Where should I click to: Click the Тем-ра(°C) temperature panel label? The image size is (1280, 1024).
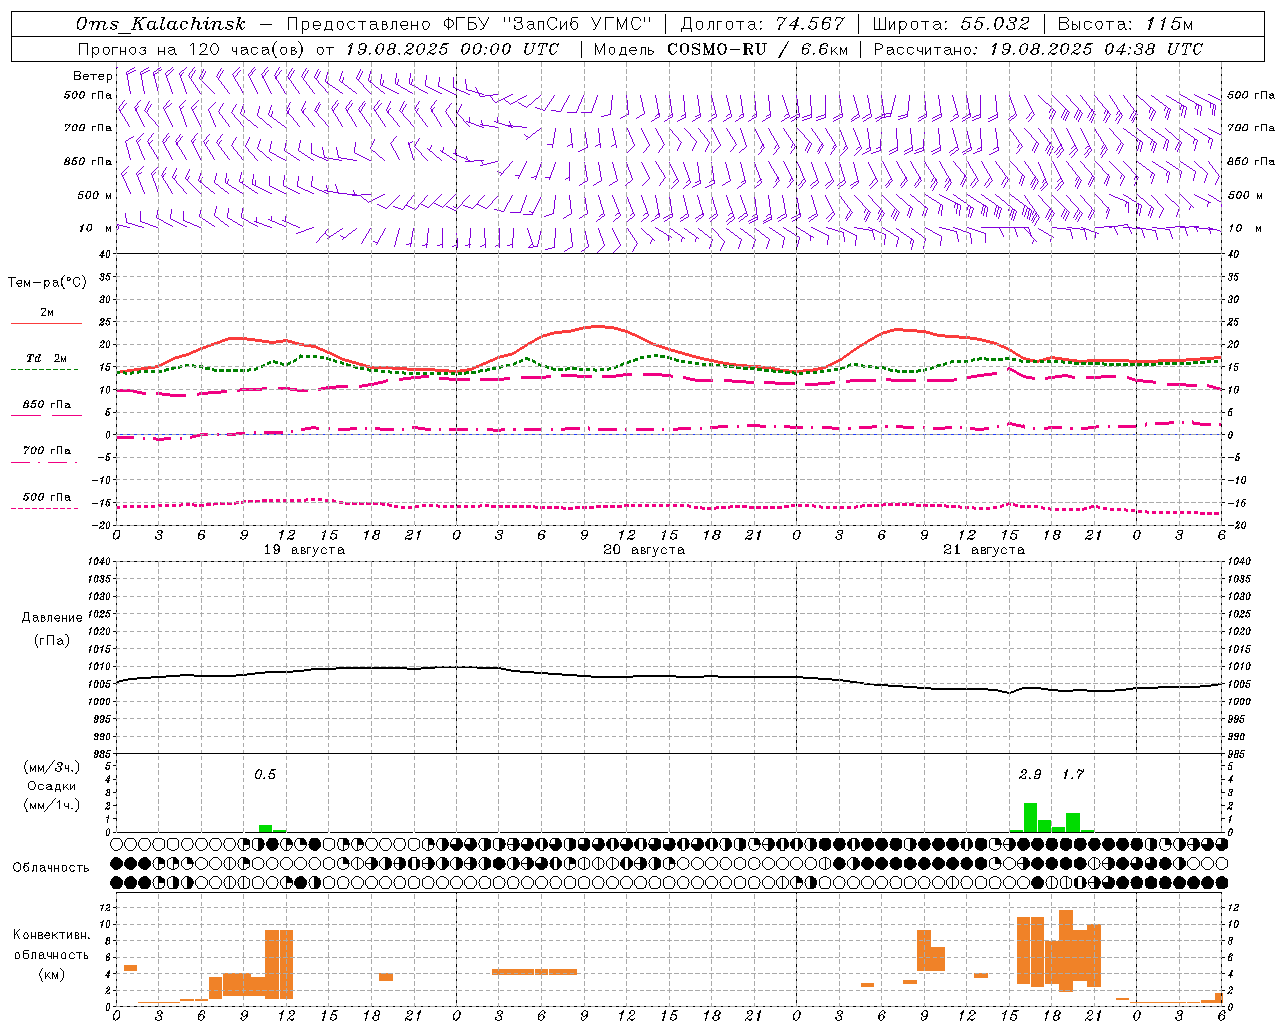(47, 283)
